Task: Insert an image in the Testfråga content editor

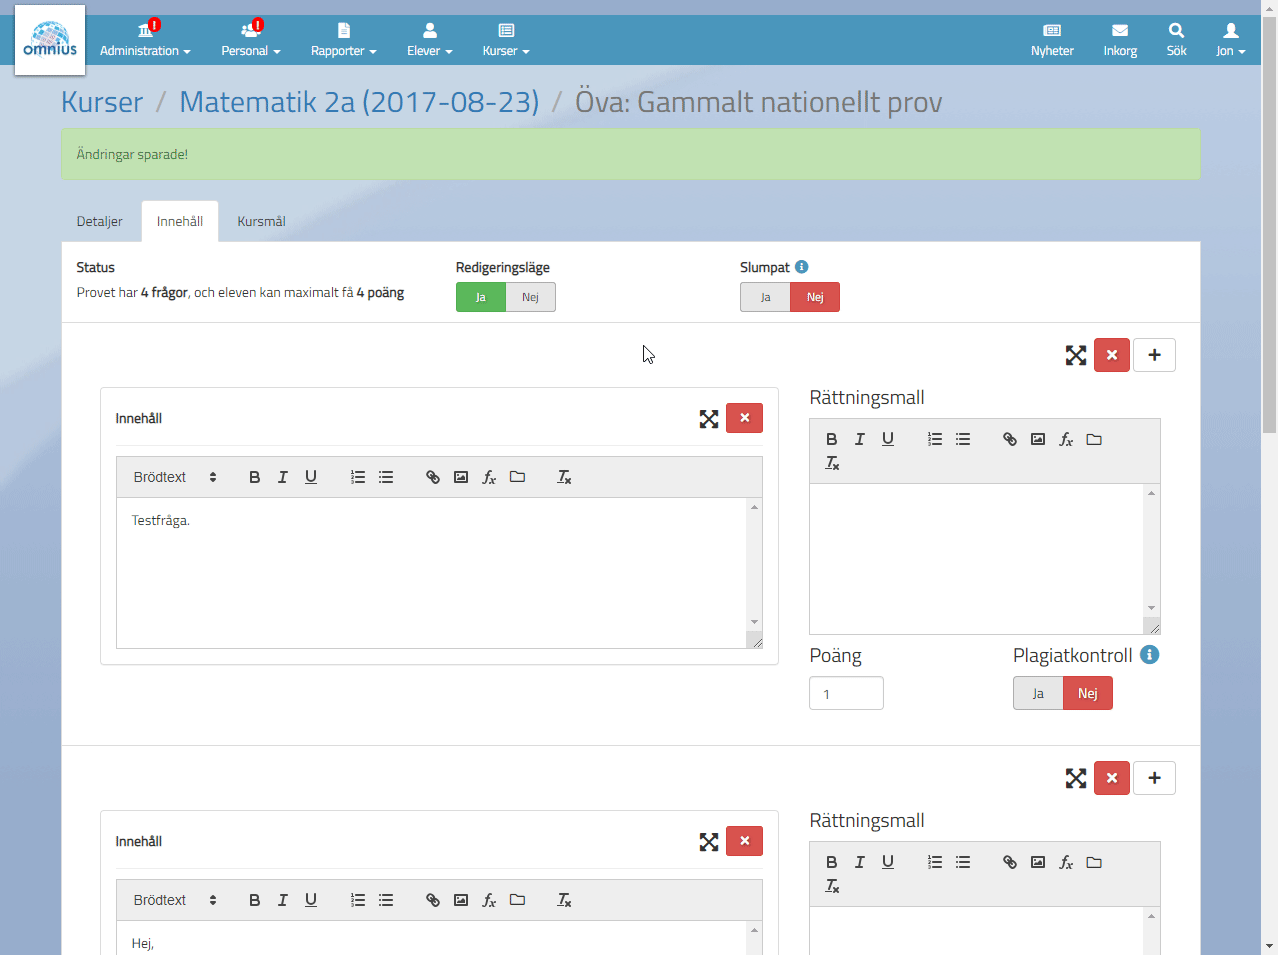Action: tap(461, 477)
